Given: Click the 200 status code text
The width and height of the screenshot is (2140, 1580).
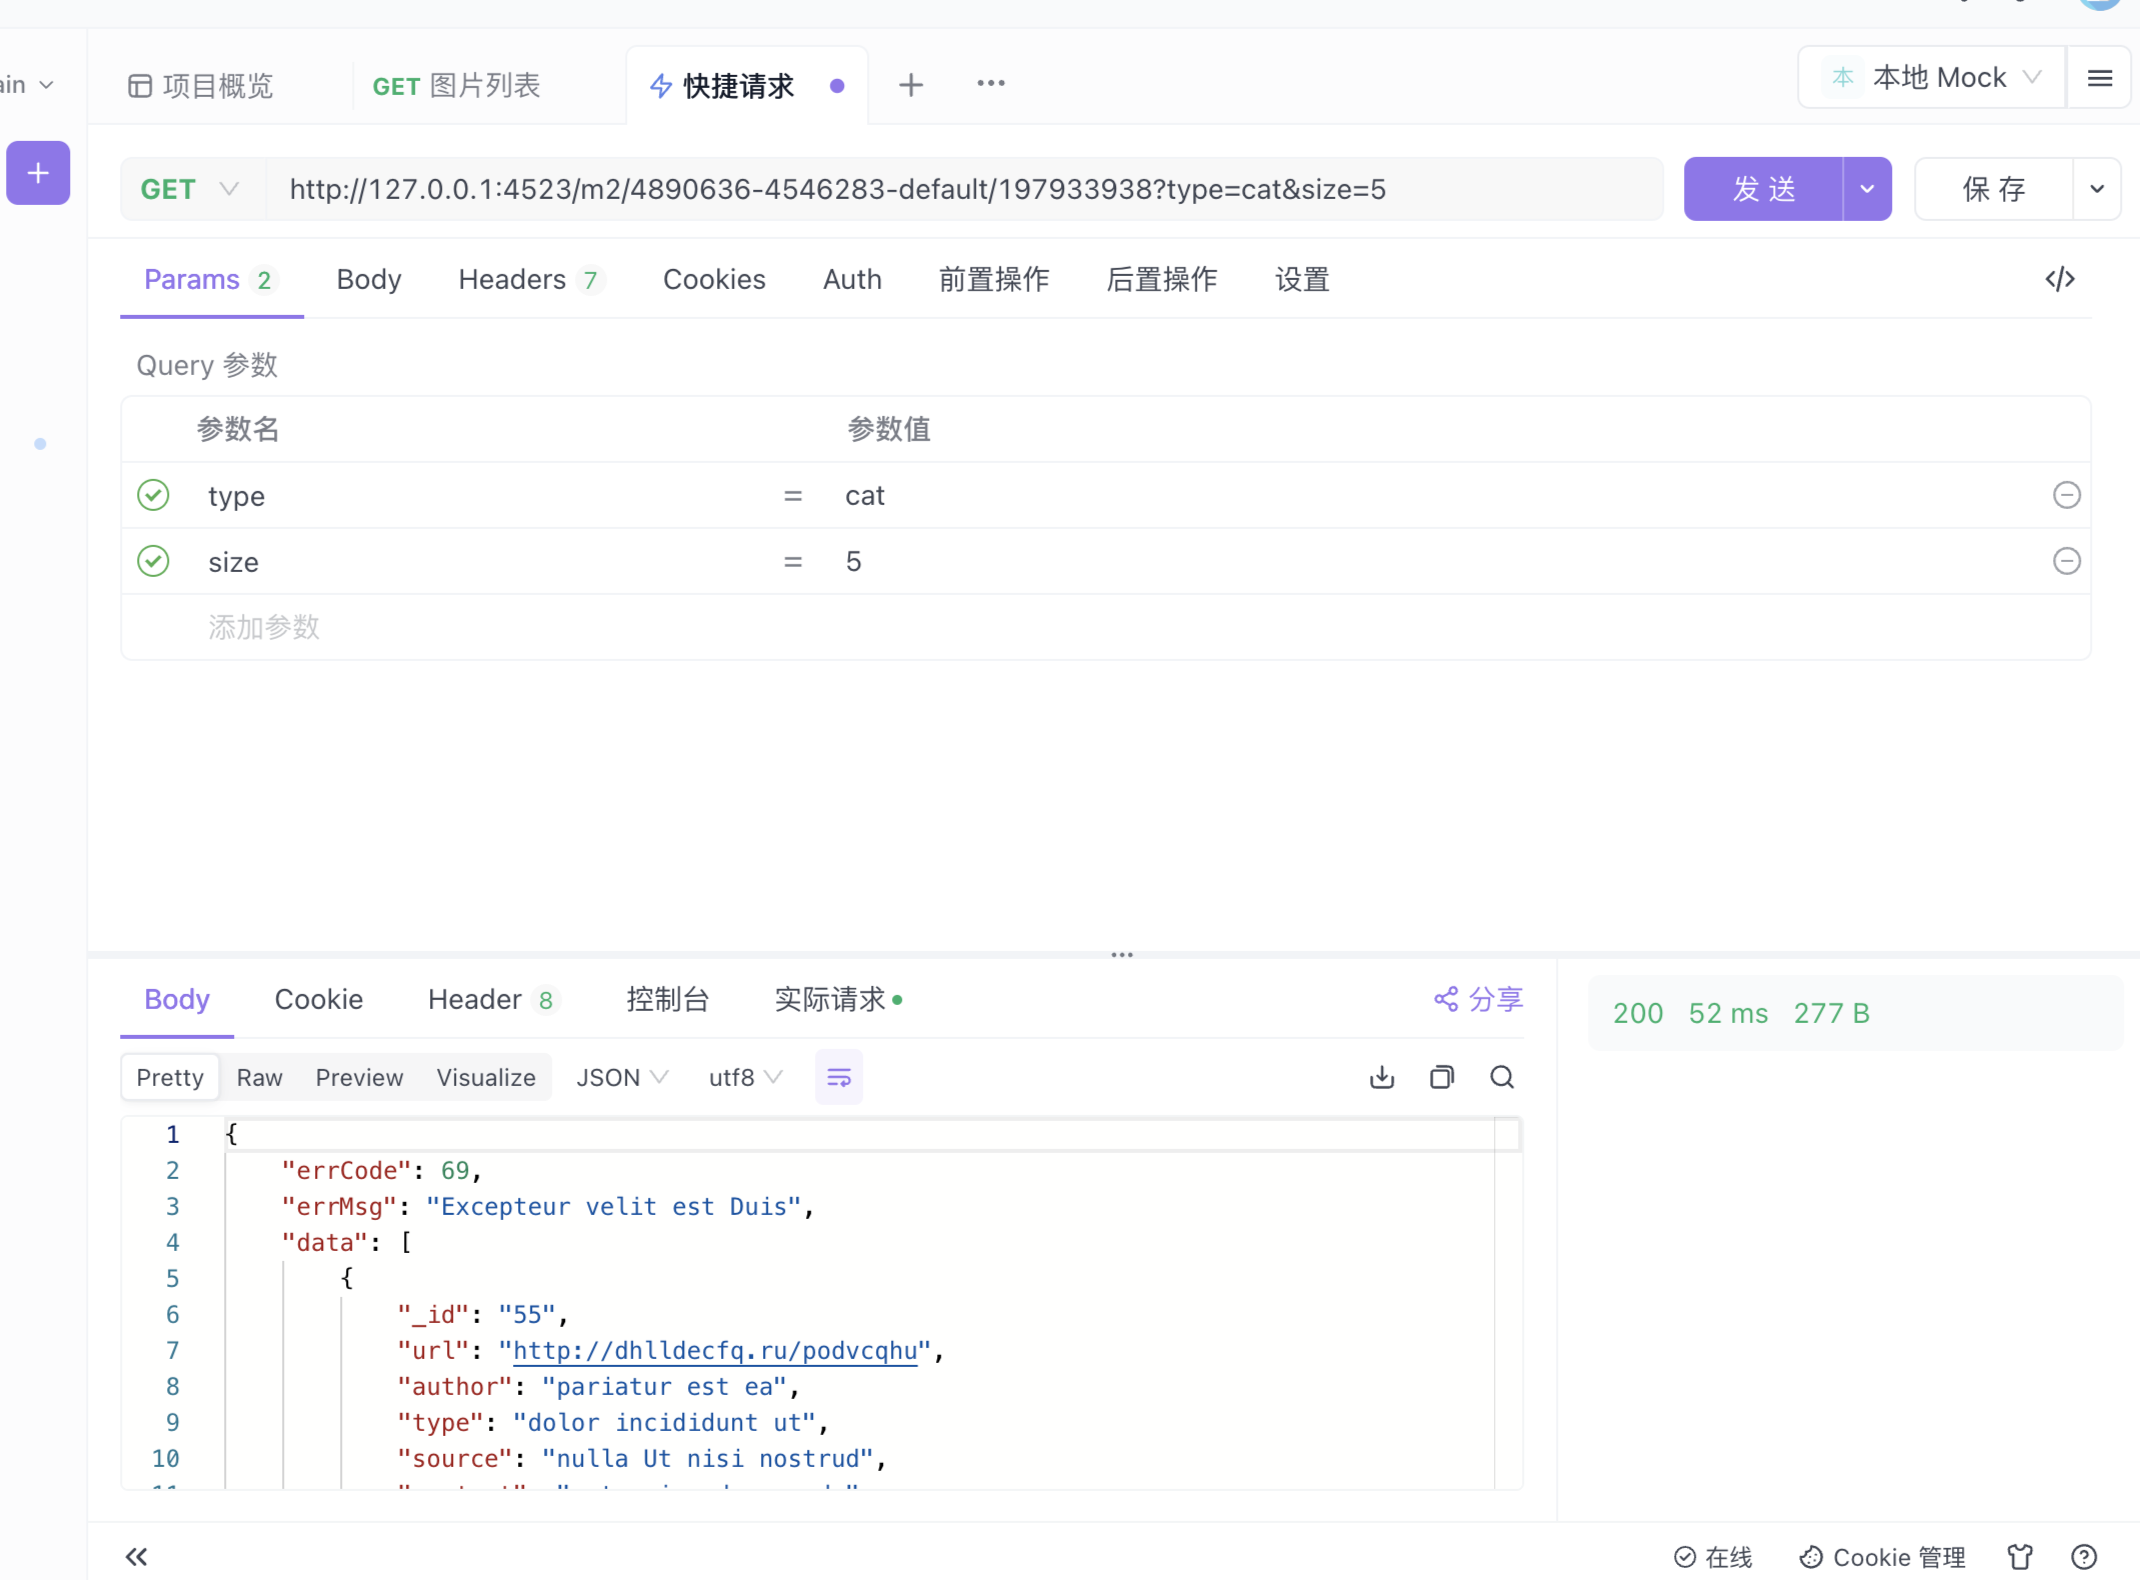Looking at the screenshot, I should tap(1638, 1013).
